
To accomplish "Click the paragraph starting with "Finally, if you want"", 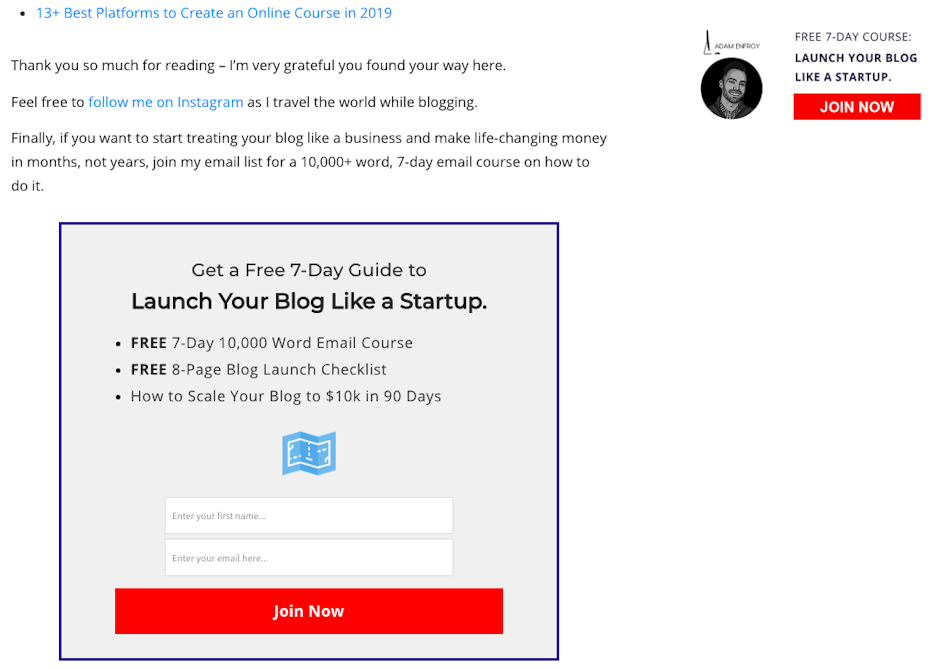I will 308,162.
